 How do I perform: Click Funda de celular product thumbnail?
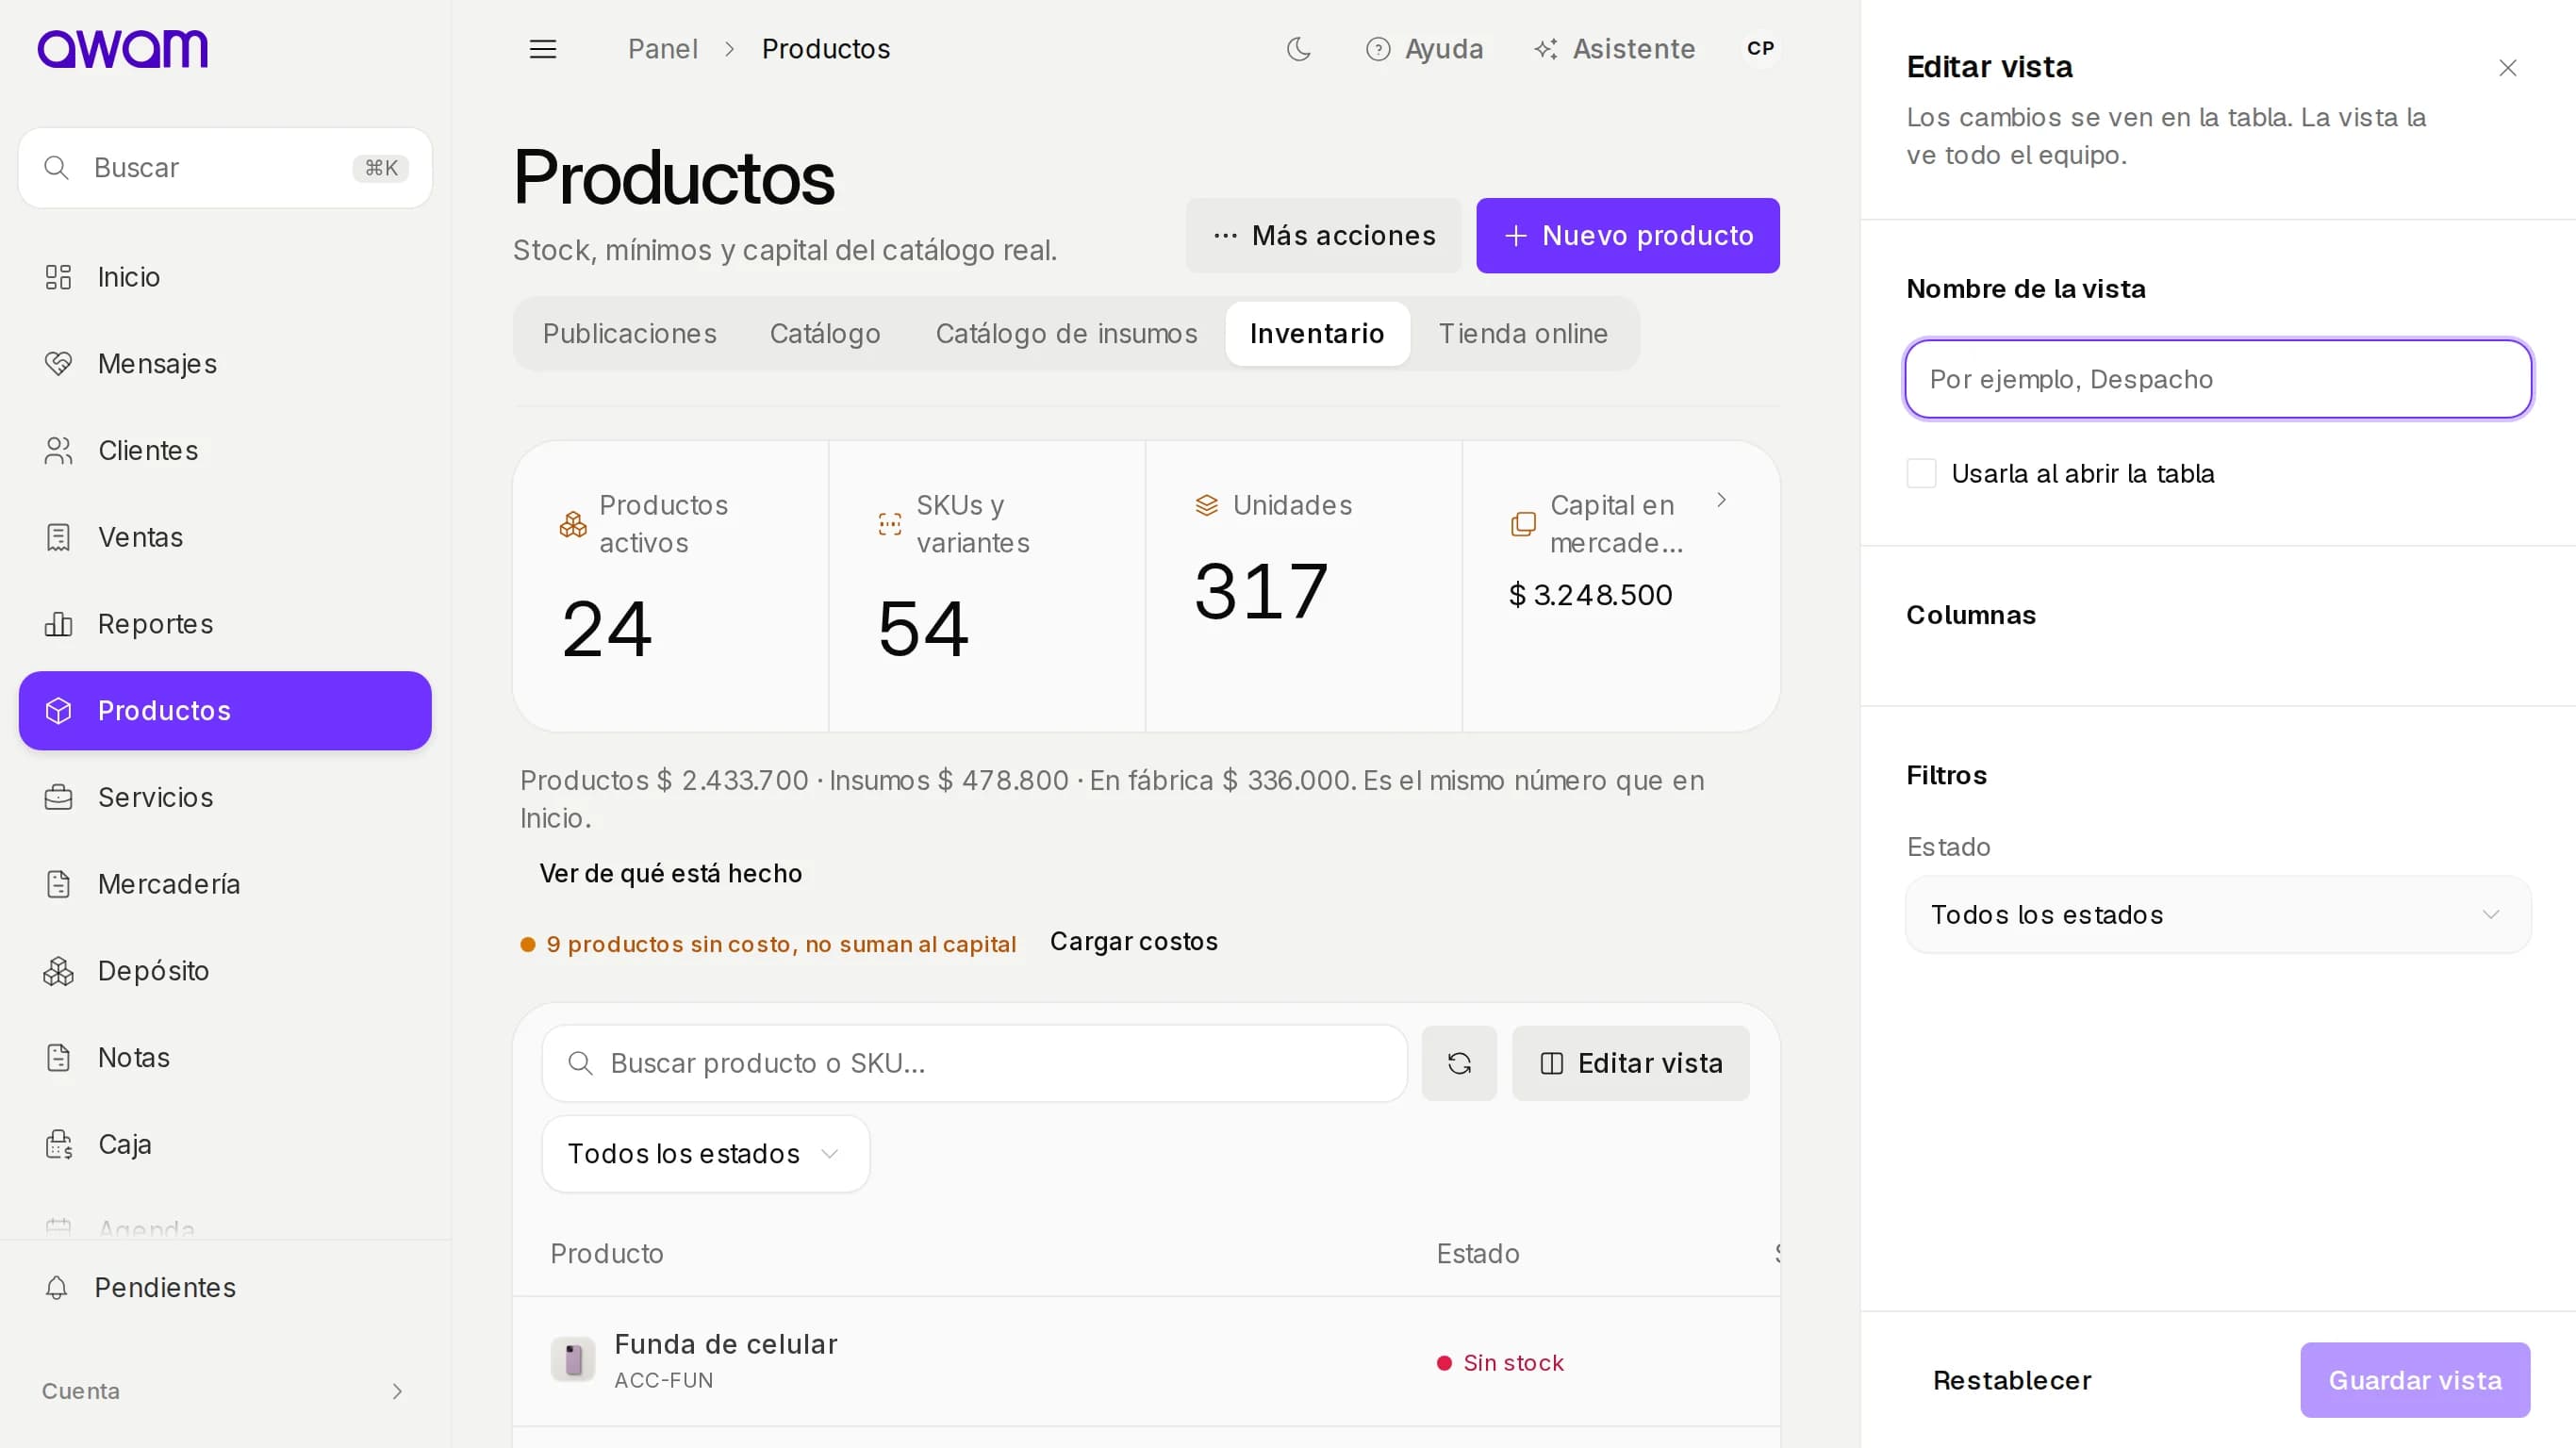tap(573, 1360)
